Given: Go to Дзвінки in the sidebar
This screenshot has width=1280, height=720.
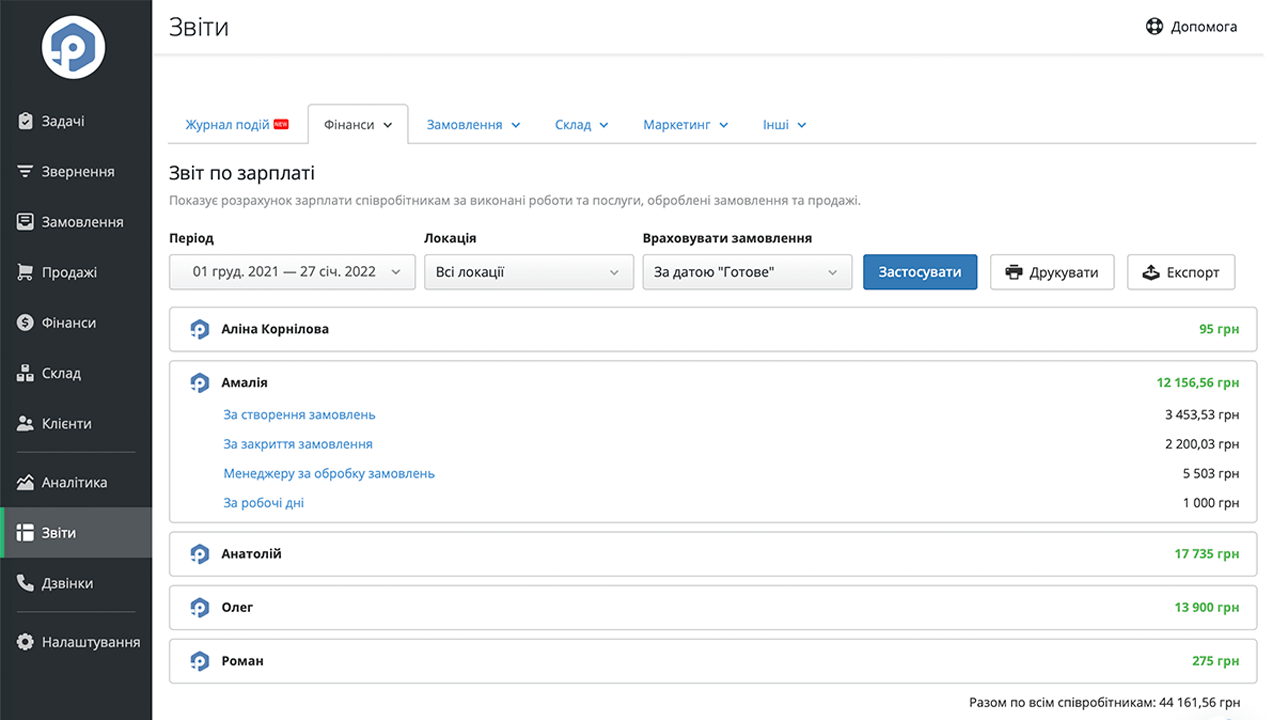Looking at the screenshot, I should pos(76,583).
